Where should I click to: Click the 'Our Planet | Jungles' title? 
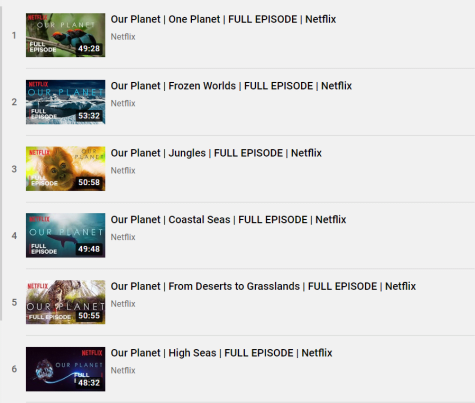tap(216, 153)
